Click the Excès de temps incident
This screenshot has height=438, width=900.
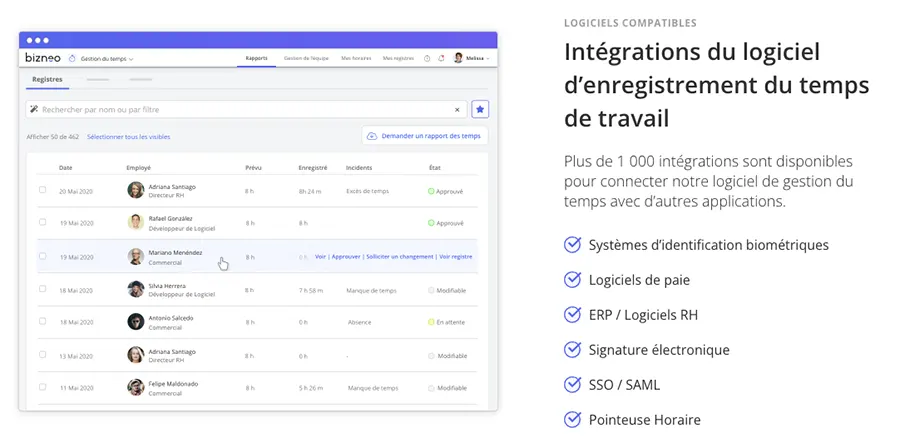click(367, 191)
